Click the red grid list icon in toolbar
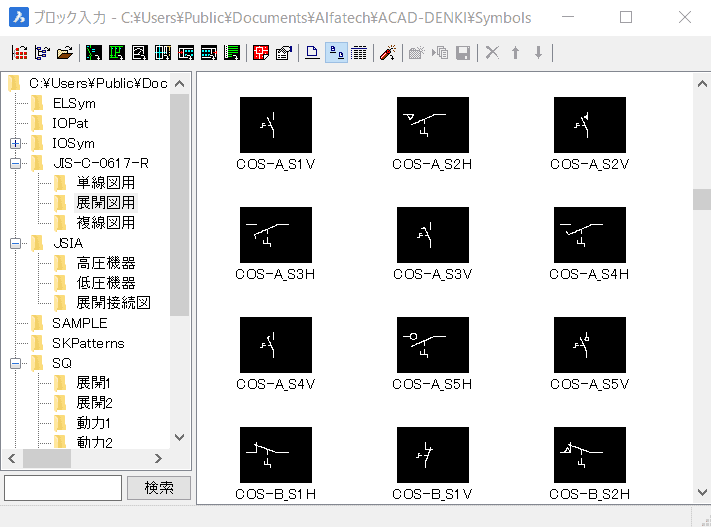 pyautogui.click(x=19, y=53)
